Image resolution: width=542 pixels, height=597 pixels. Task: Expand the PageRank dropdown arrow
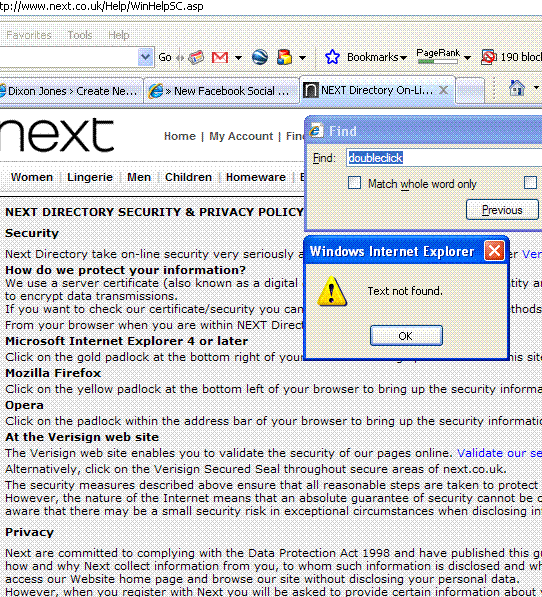pos(468,58)
